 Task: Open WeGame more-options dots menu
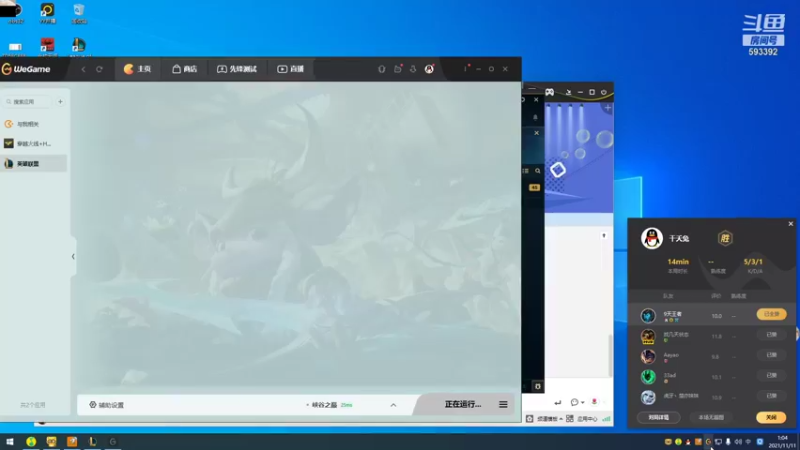[x=465, y=68]
